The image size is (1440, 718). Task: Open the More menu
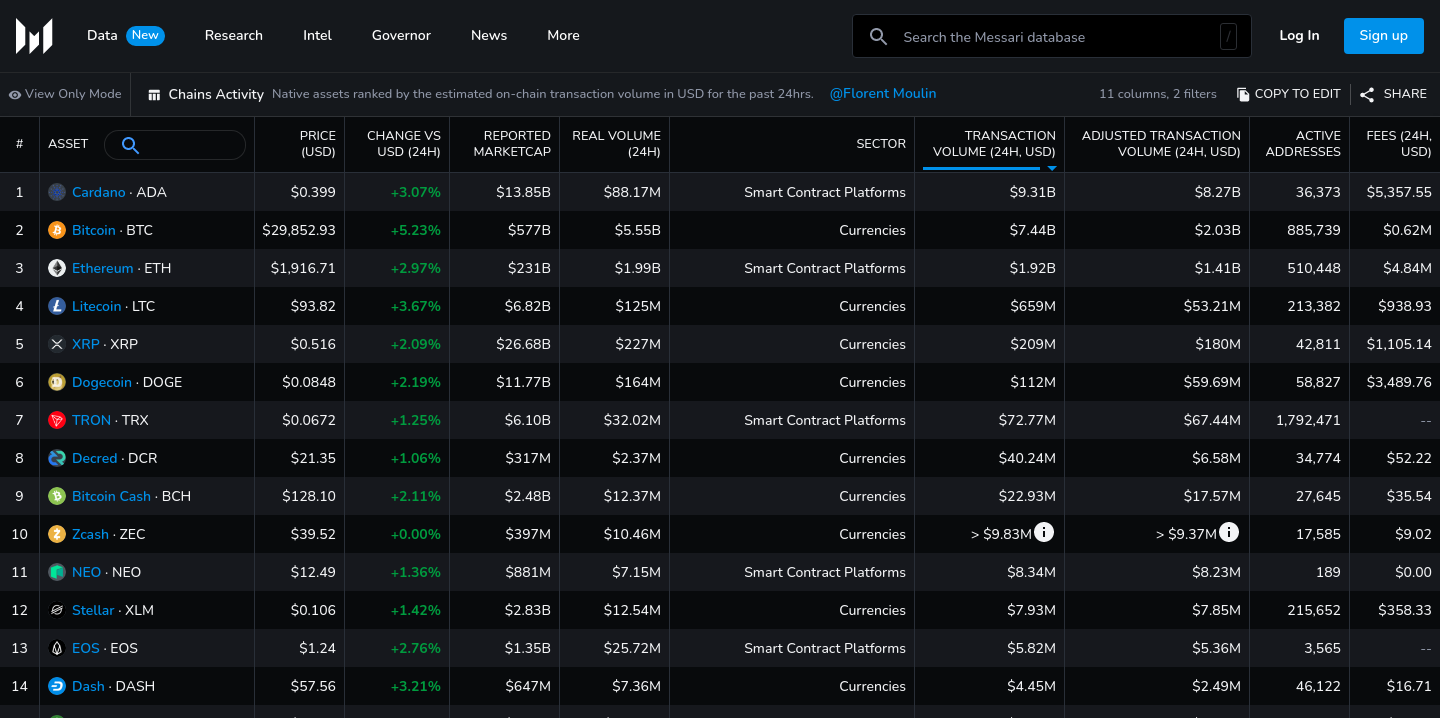[563, 35]
